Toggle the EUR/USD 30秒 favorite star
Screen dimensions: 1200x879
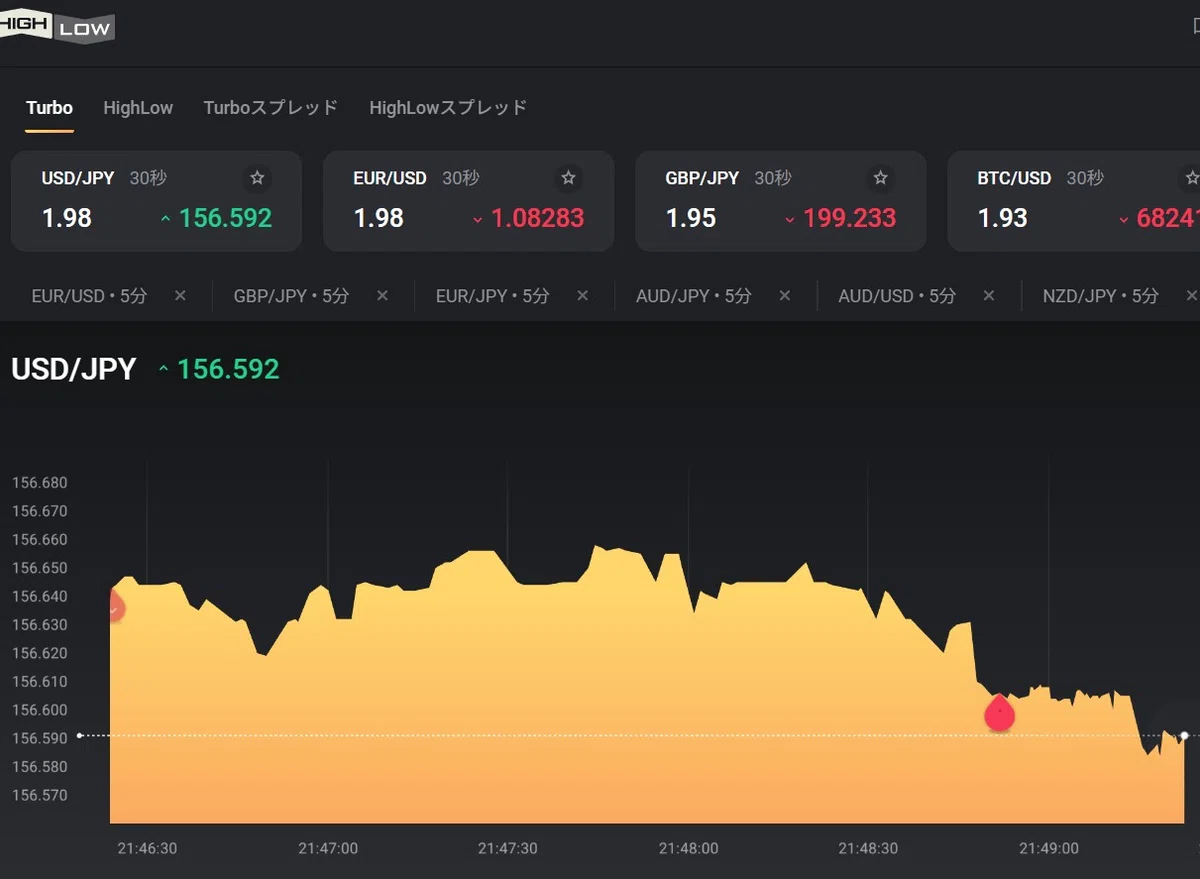pos(569,178)
